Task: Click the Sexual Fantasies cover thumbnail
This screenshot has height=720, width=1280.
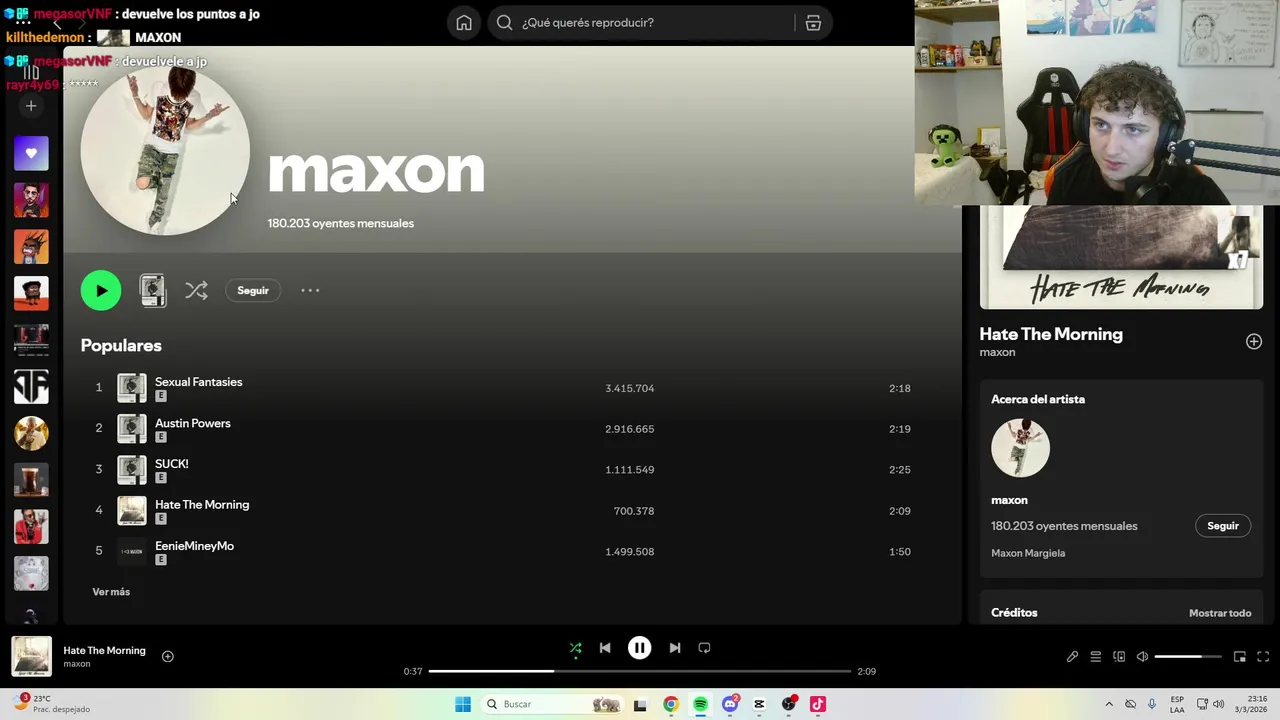Action: [x=132, y=388]
